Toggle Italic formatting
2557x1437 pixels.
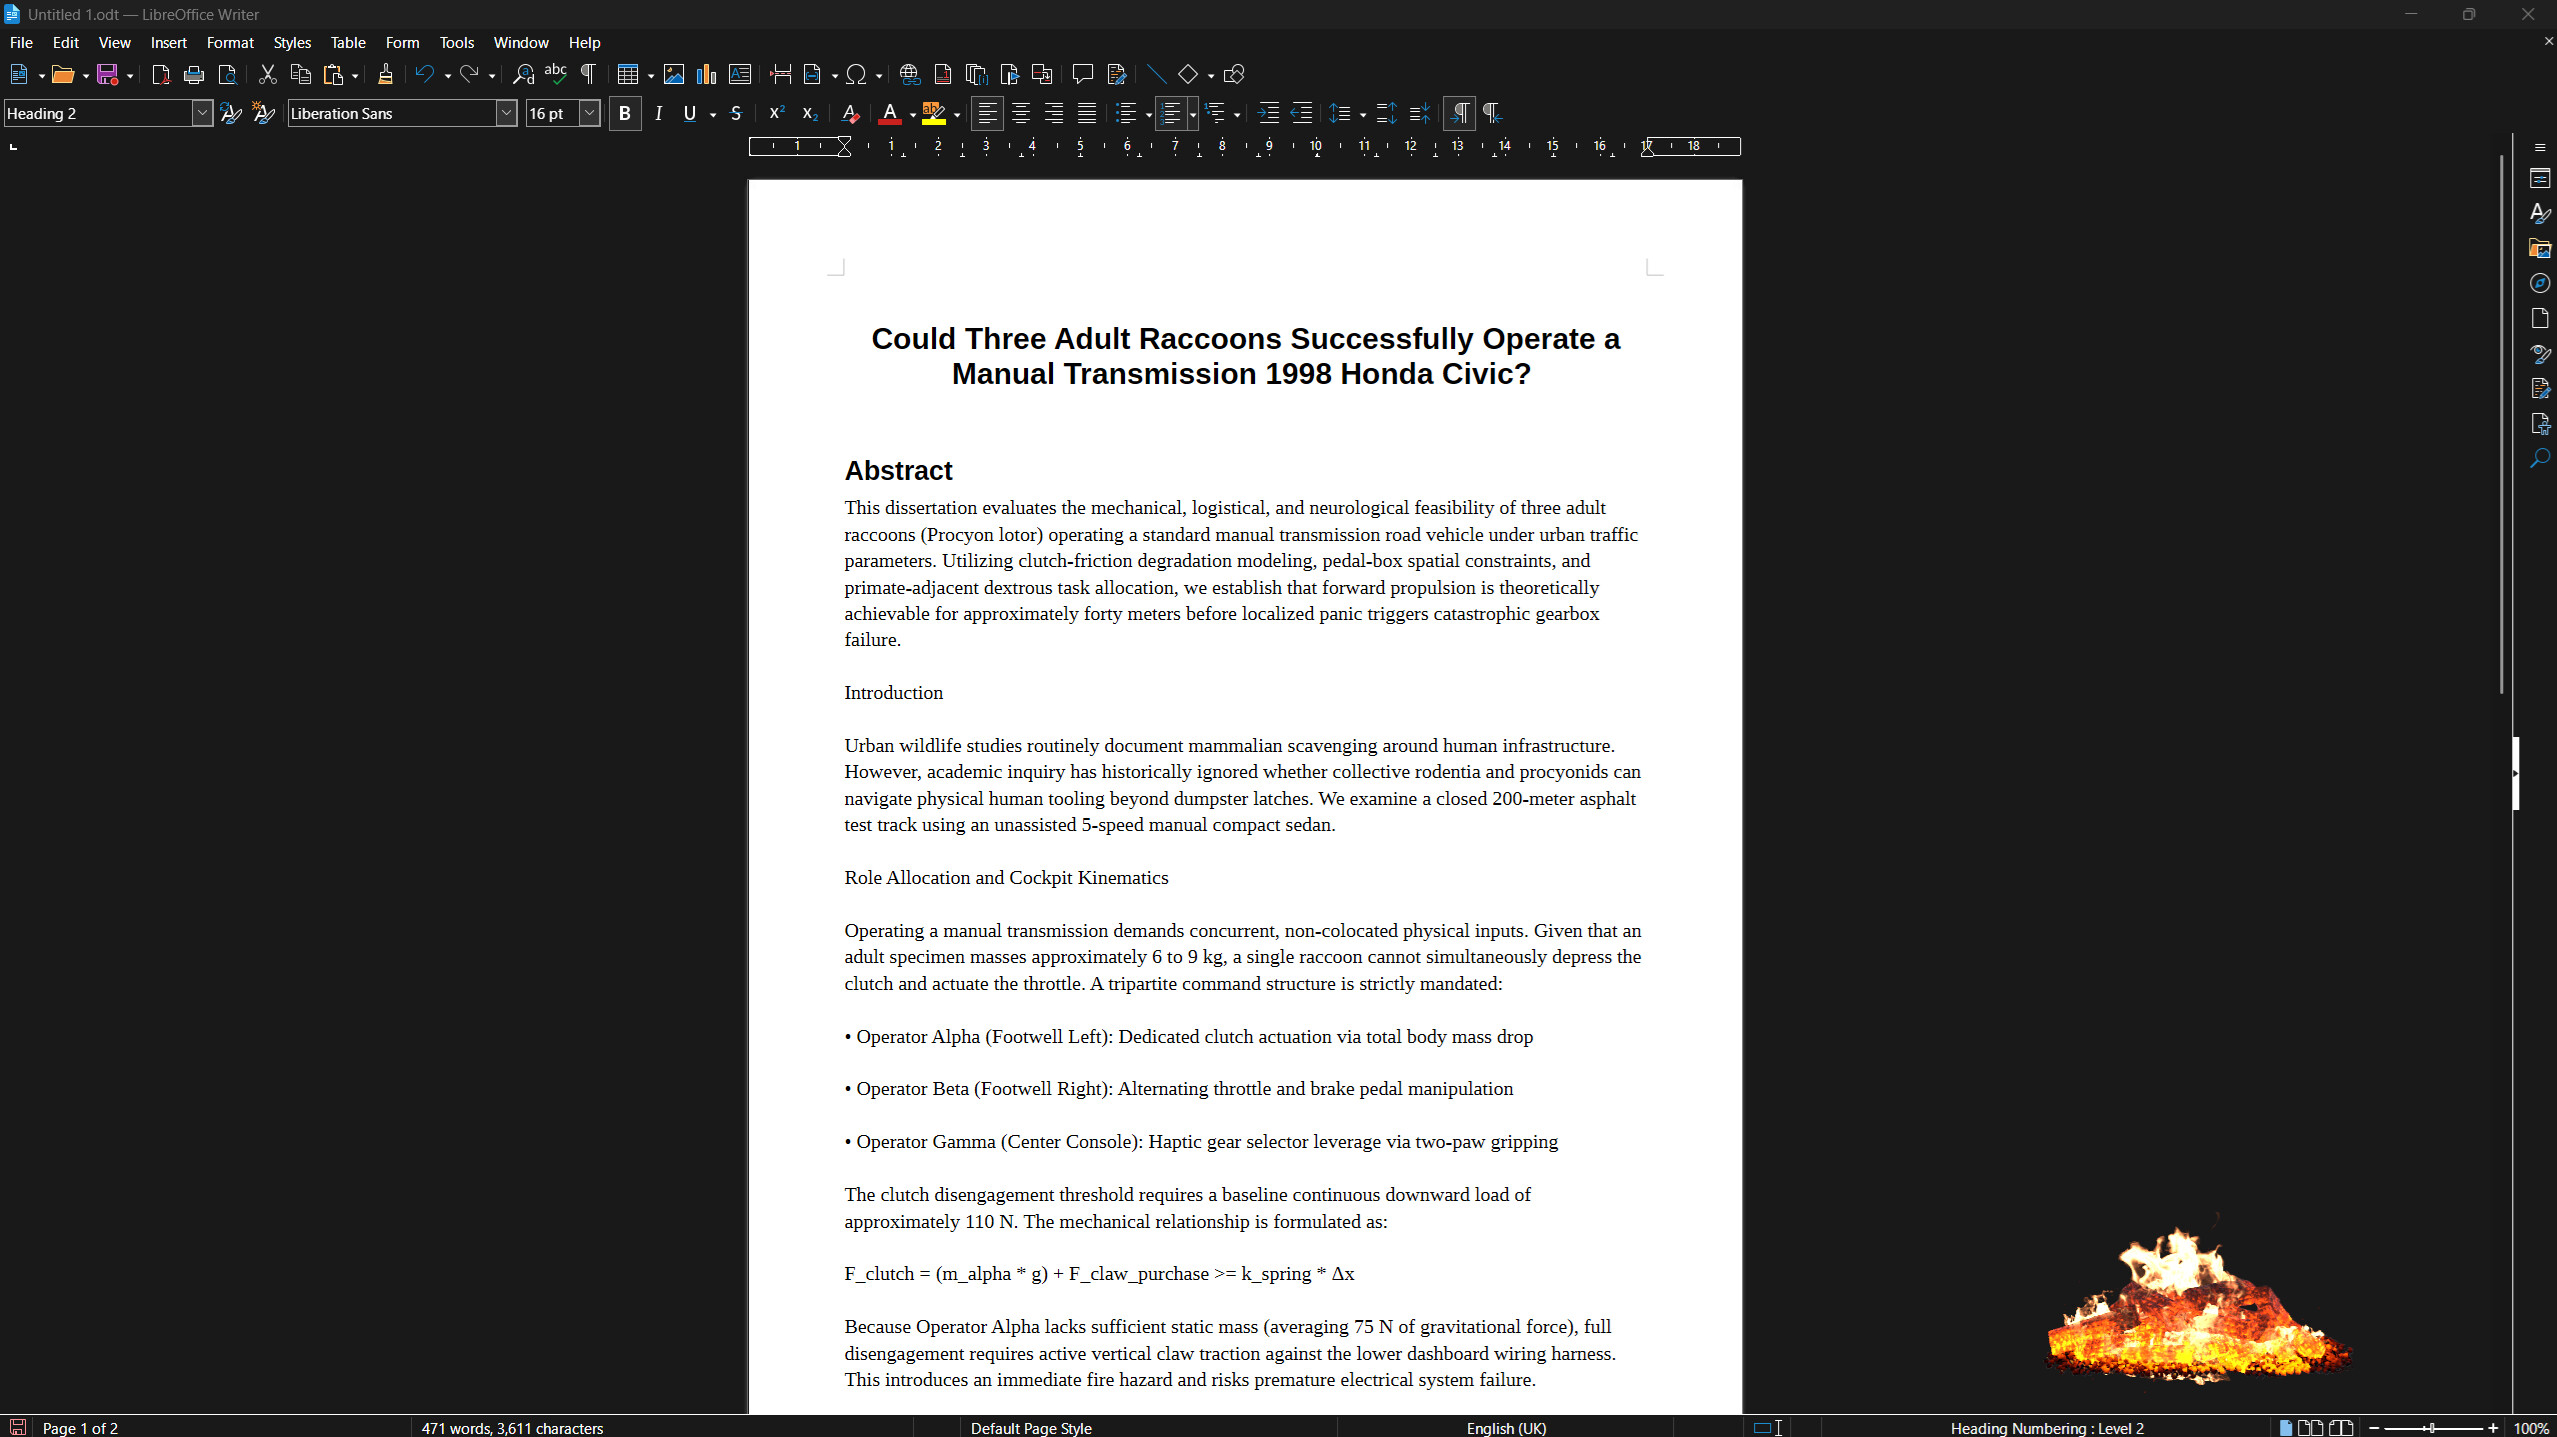click(658, 113)
